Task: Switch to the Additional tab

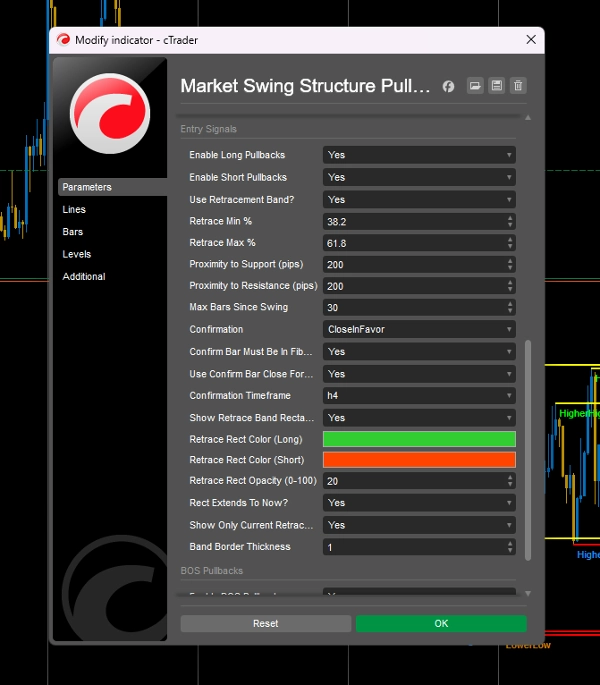Action: pos(83,276)
